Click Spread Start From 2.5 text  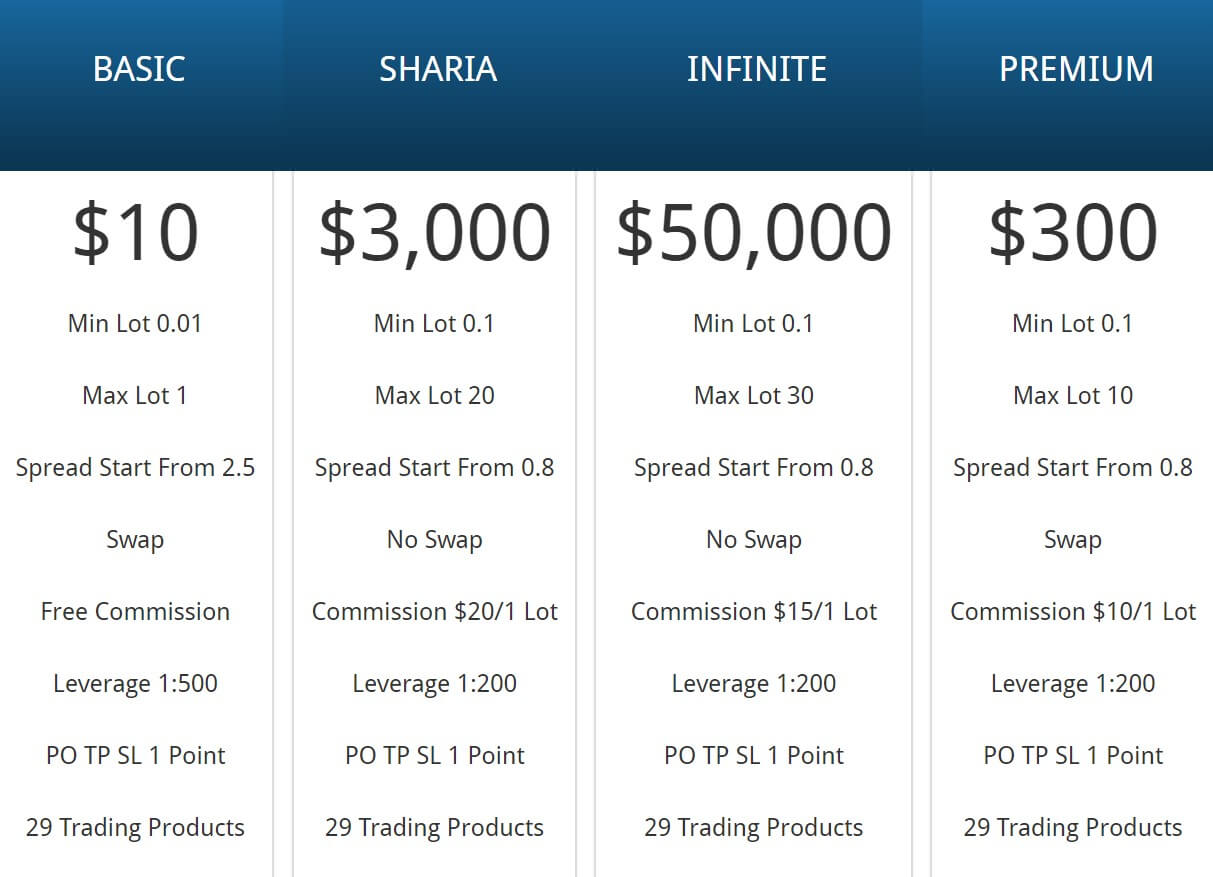(135, 468)
